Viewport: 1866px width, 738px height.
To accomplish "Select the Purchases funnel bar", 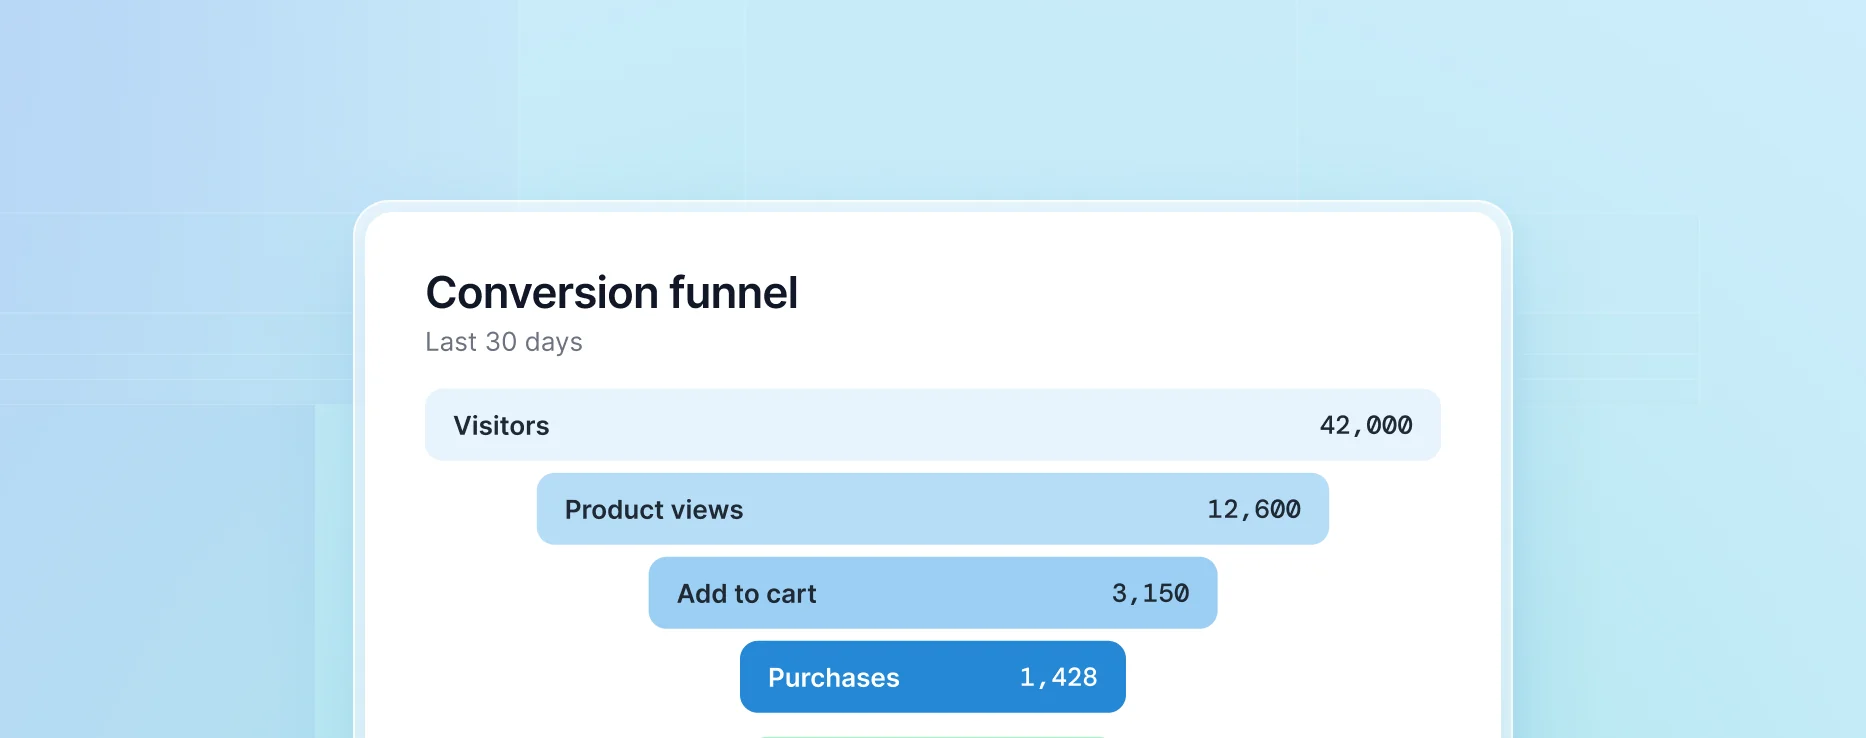I will [x=933, y=677].
